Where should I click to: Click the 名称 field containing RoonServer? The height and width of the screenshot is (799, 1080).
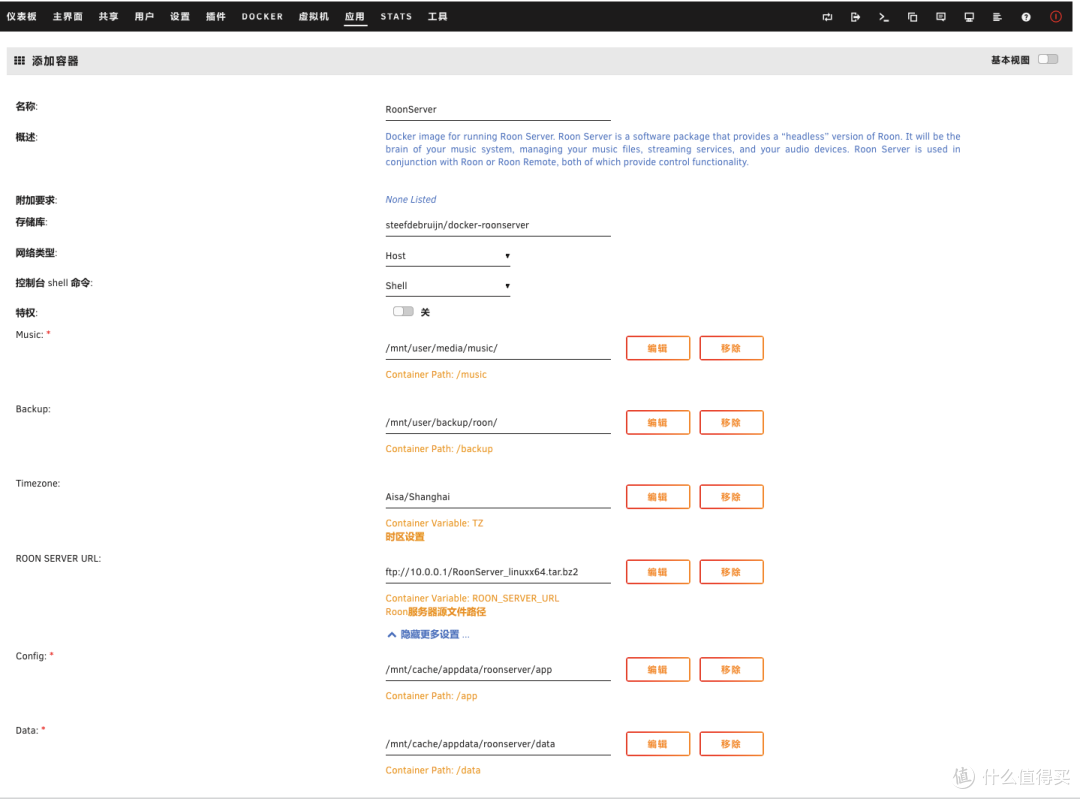497,110
